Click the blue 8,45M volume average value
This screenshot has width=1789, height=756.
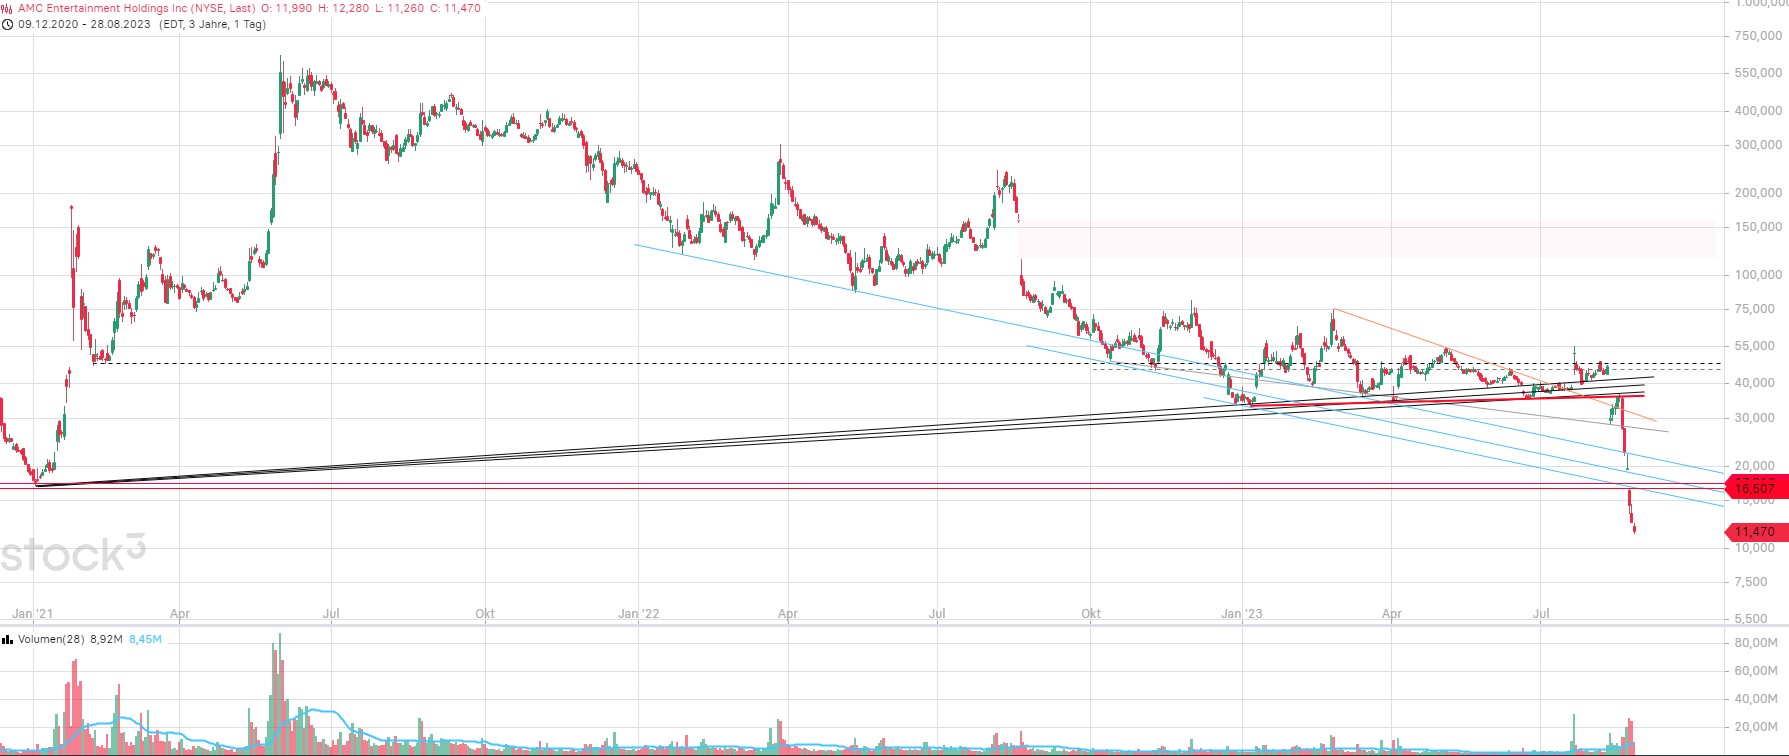pos(145,639)
